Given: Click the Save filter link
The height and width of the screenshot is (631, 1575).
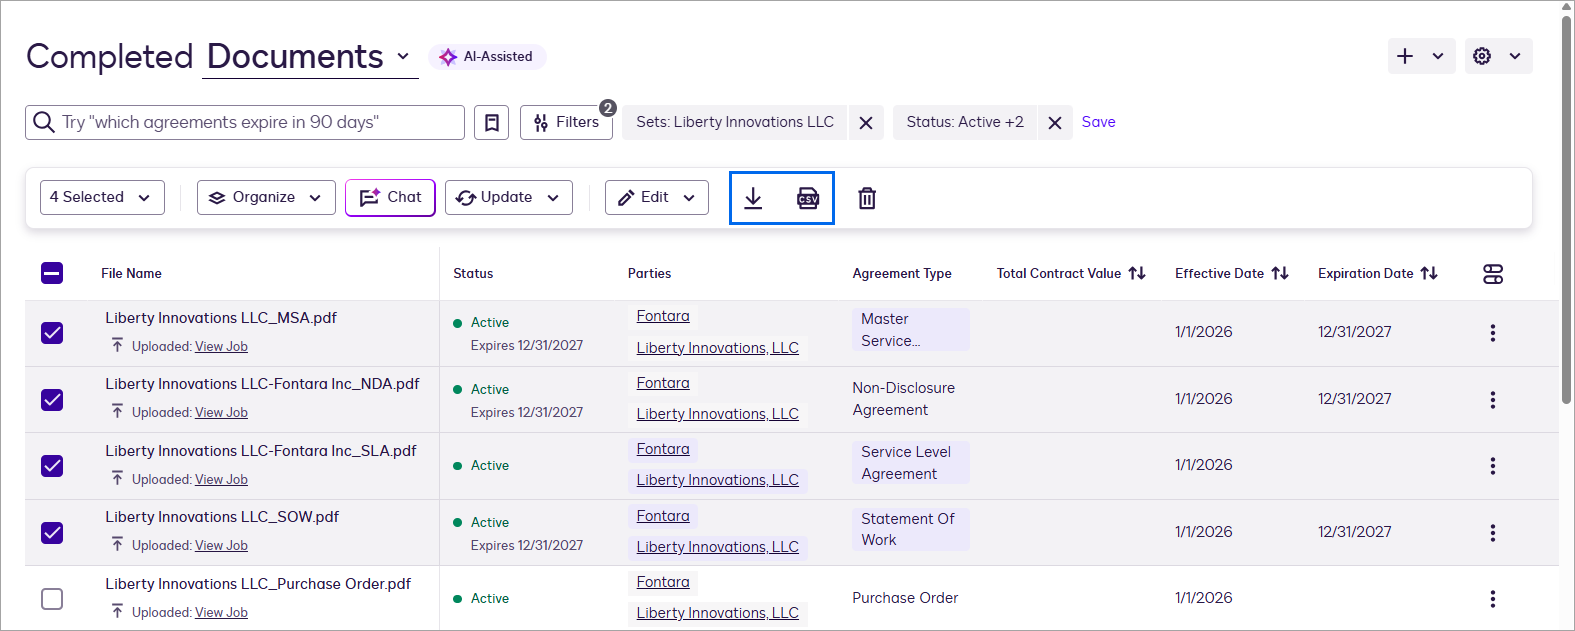Looking at the screenshot, I should click(1098, 122).
